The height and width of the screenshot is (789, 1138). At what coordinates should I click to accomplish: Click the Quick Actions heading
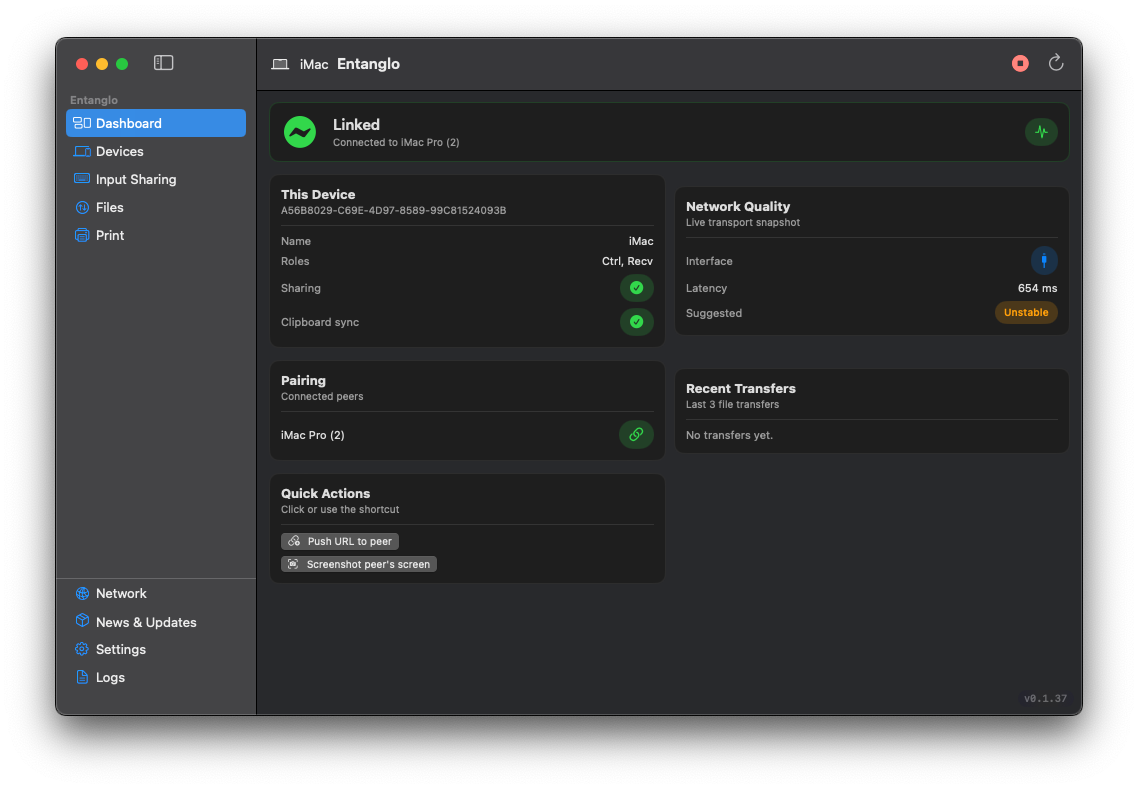[325, 494]
